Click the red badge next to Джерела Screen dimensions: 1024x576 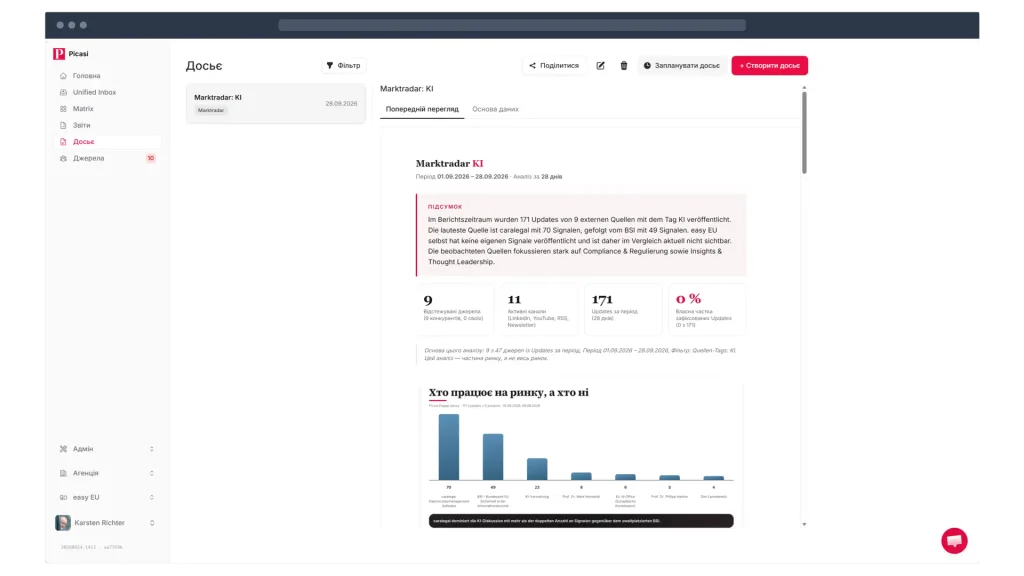pos(151,158)
